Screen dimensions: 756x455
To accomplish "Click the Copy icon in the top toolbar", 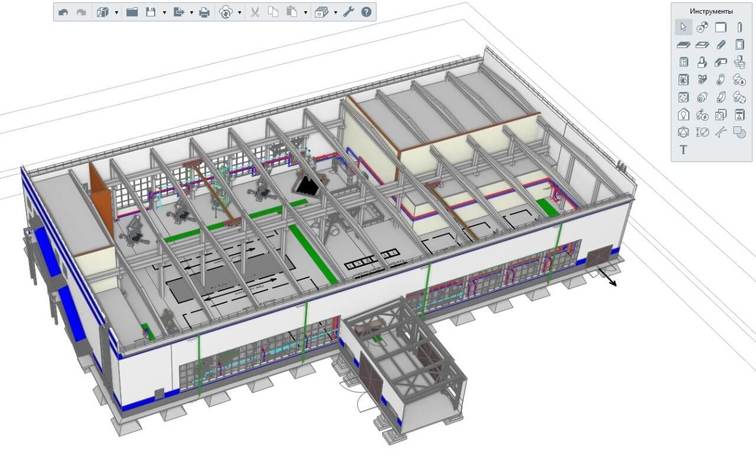I will click(273, 13).
